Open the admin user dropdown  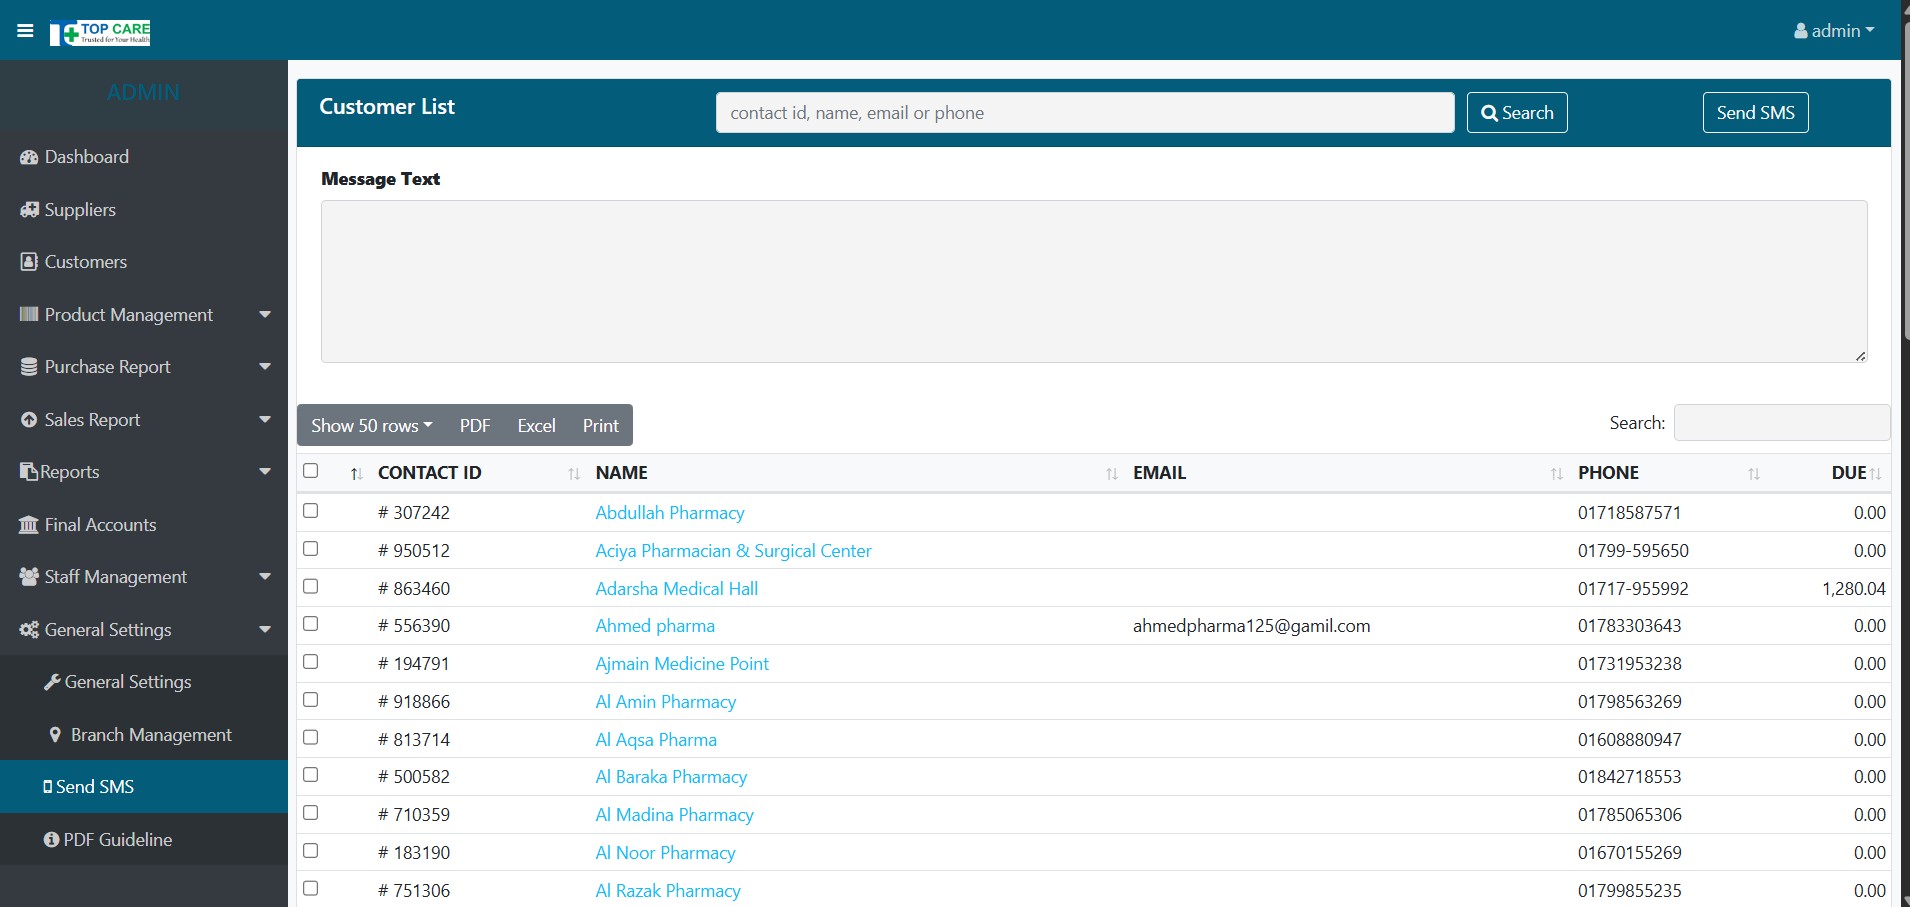tap(1833, 31)
